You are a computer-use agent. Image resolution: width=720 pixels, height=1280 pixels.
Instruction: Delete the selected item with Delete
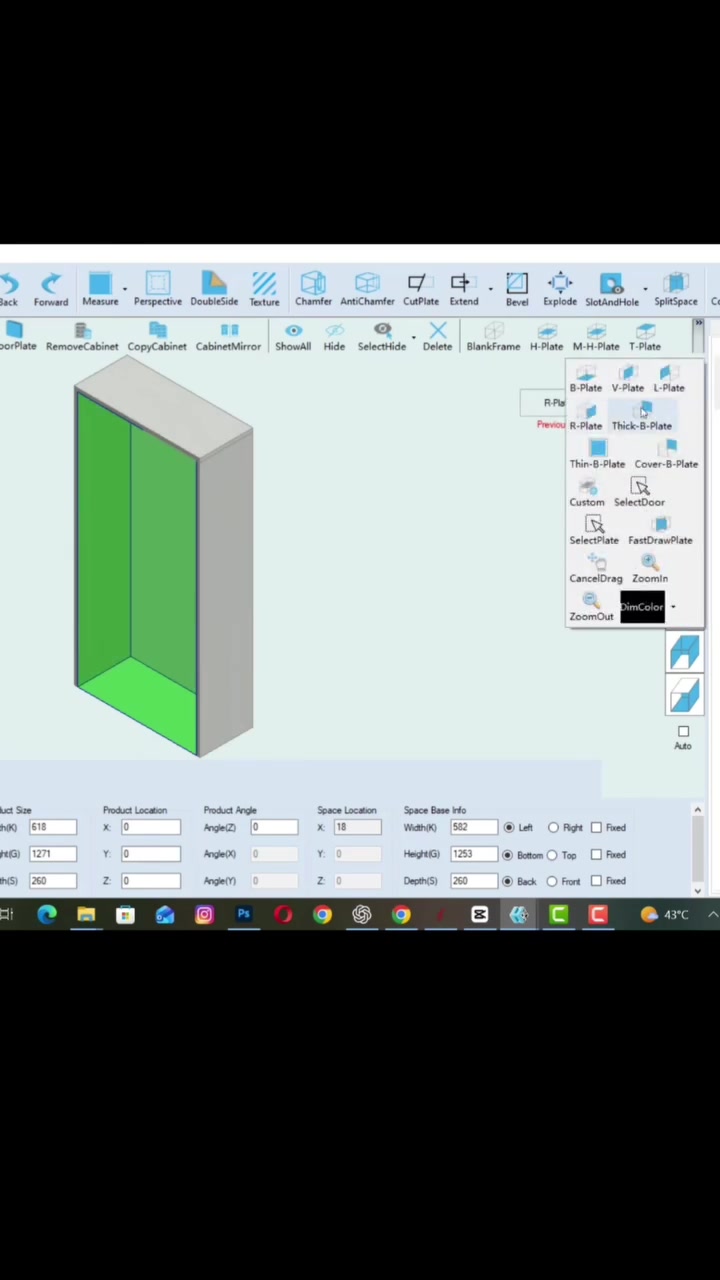(x=437, y=337)
